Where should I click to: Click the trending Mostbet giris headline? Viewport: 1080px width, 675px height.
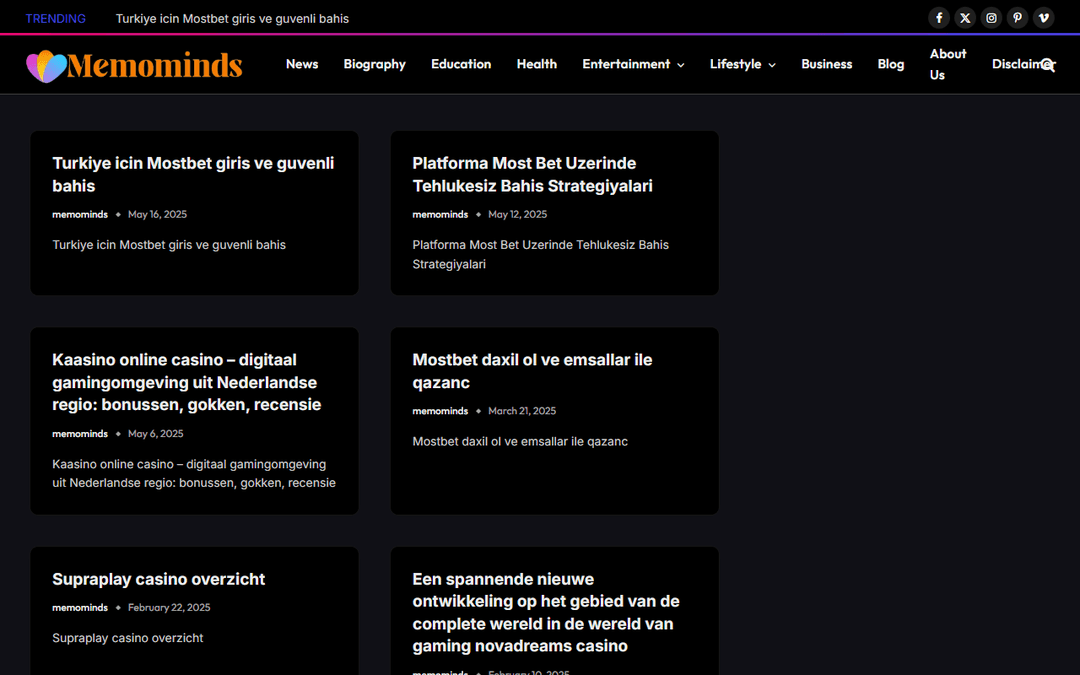[232, 19]
